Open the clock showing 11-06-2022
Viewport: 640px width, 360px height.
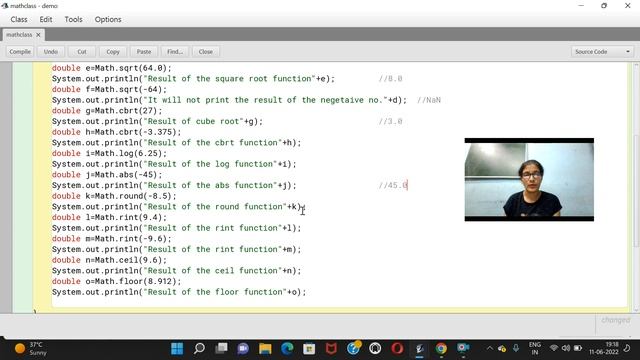click(x=604, y=349)
